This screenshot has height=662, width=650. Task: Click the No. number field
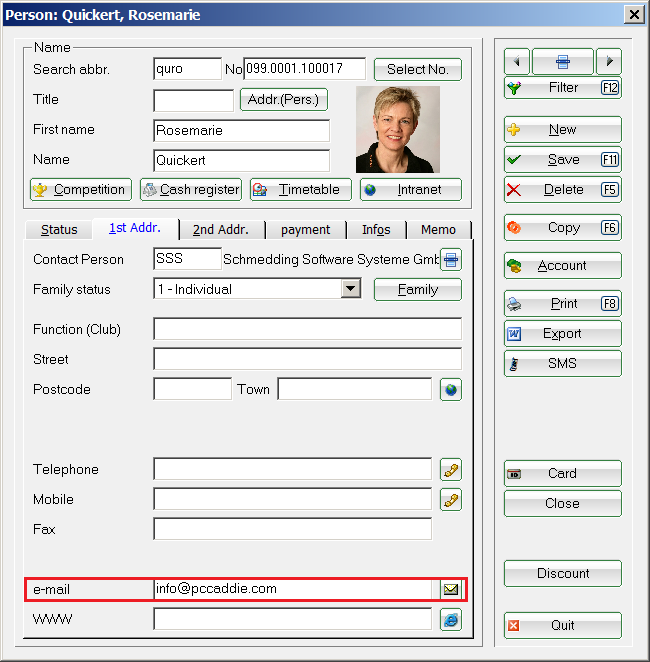coord(305,69)
